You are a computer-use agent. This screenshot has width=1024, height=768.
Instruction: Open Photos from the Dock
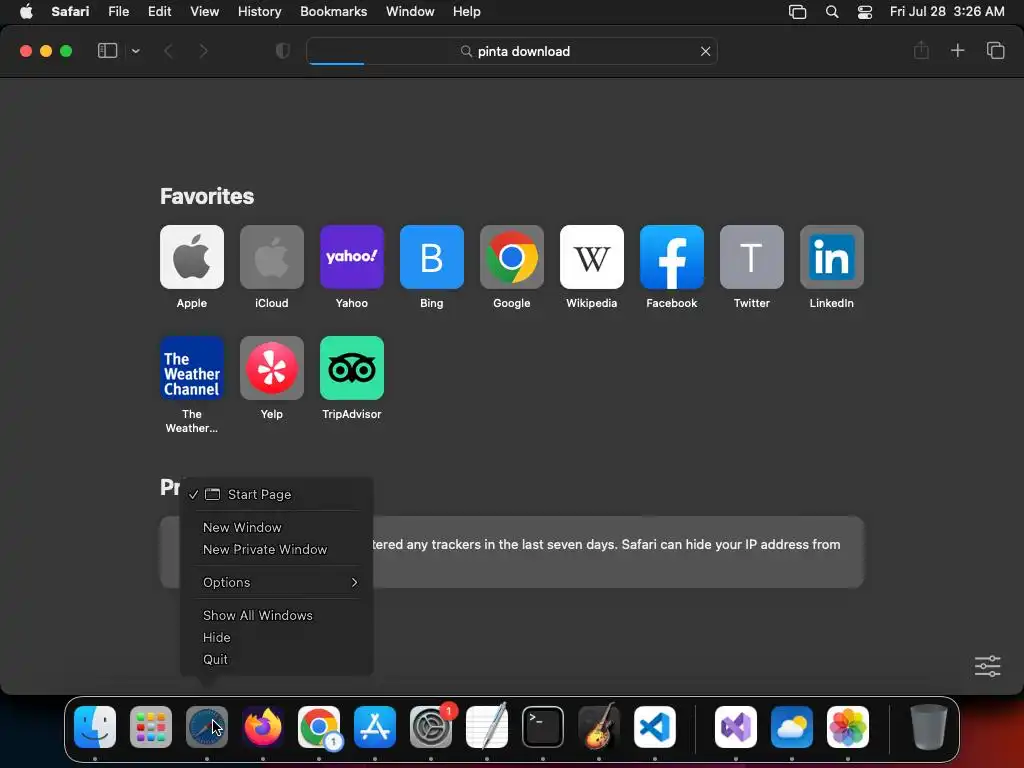848,727
